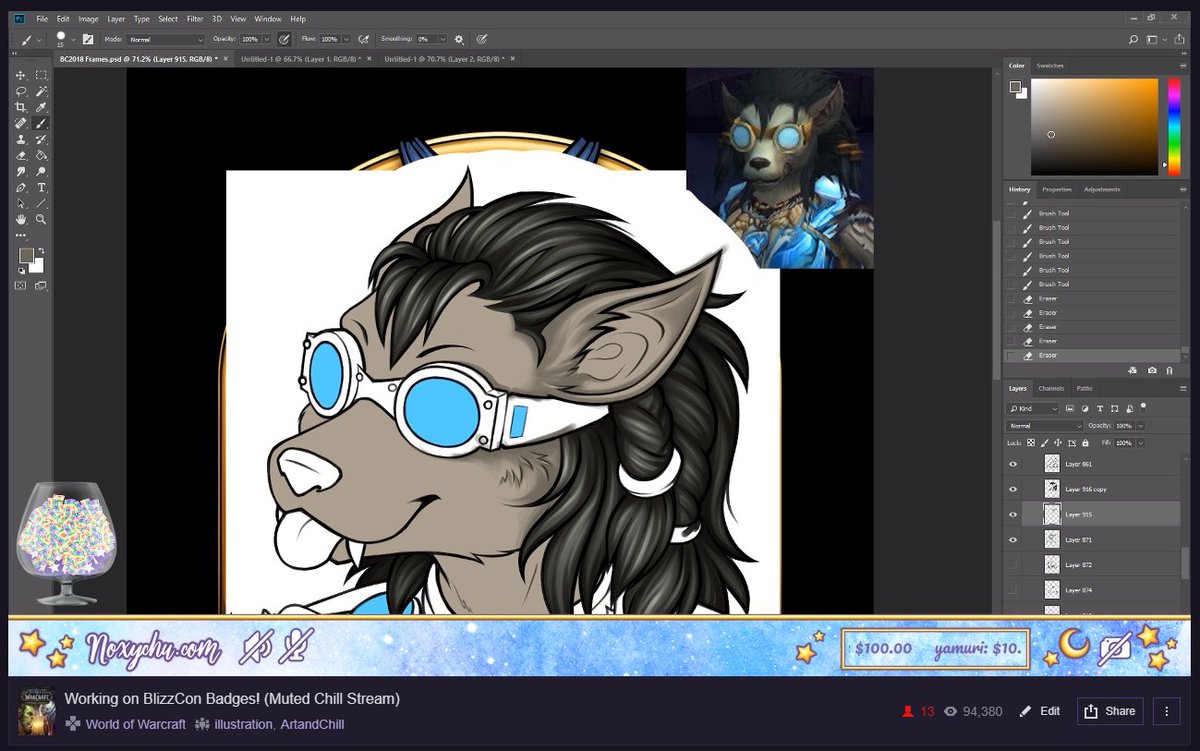Screen dimensions: 1200x751
Task: Select the Eyedropper tool
Action: 41,107
